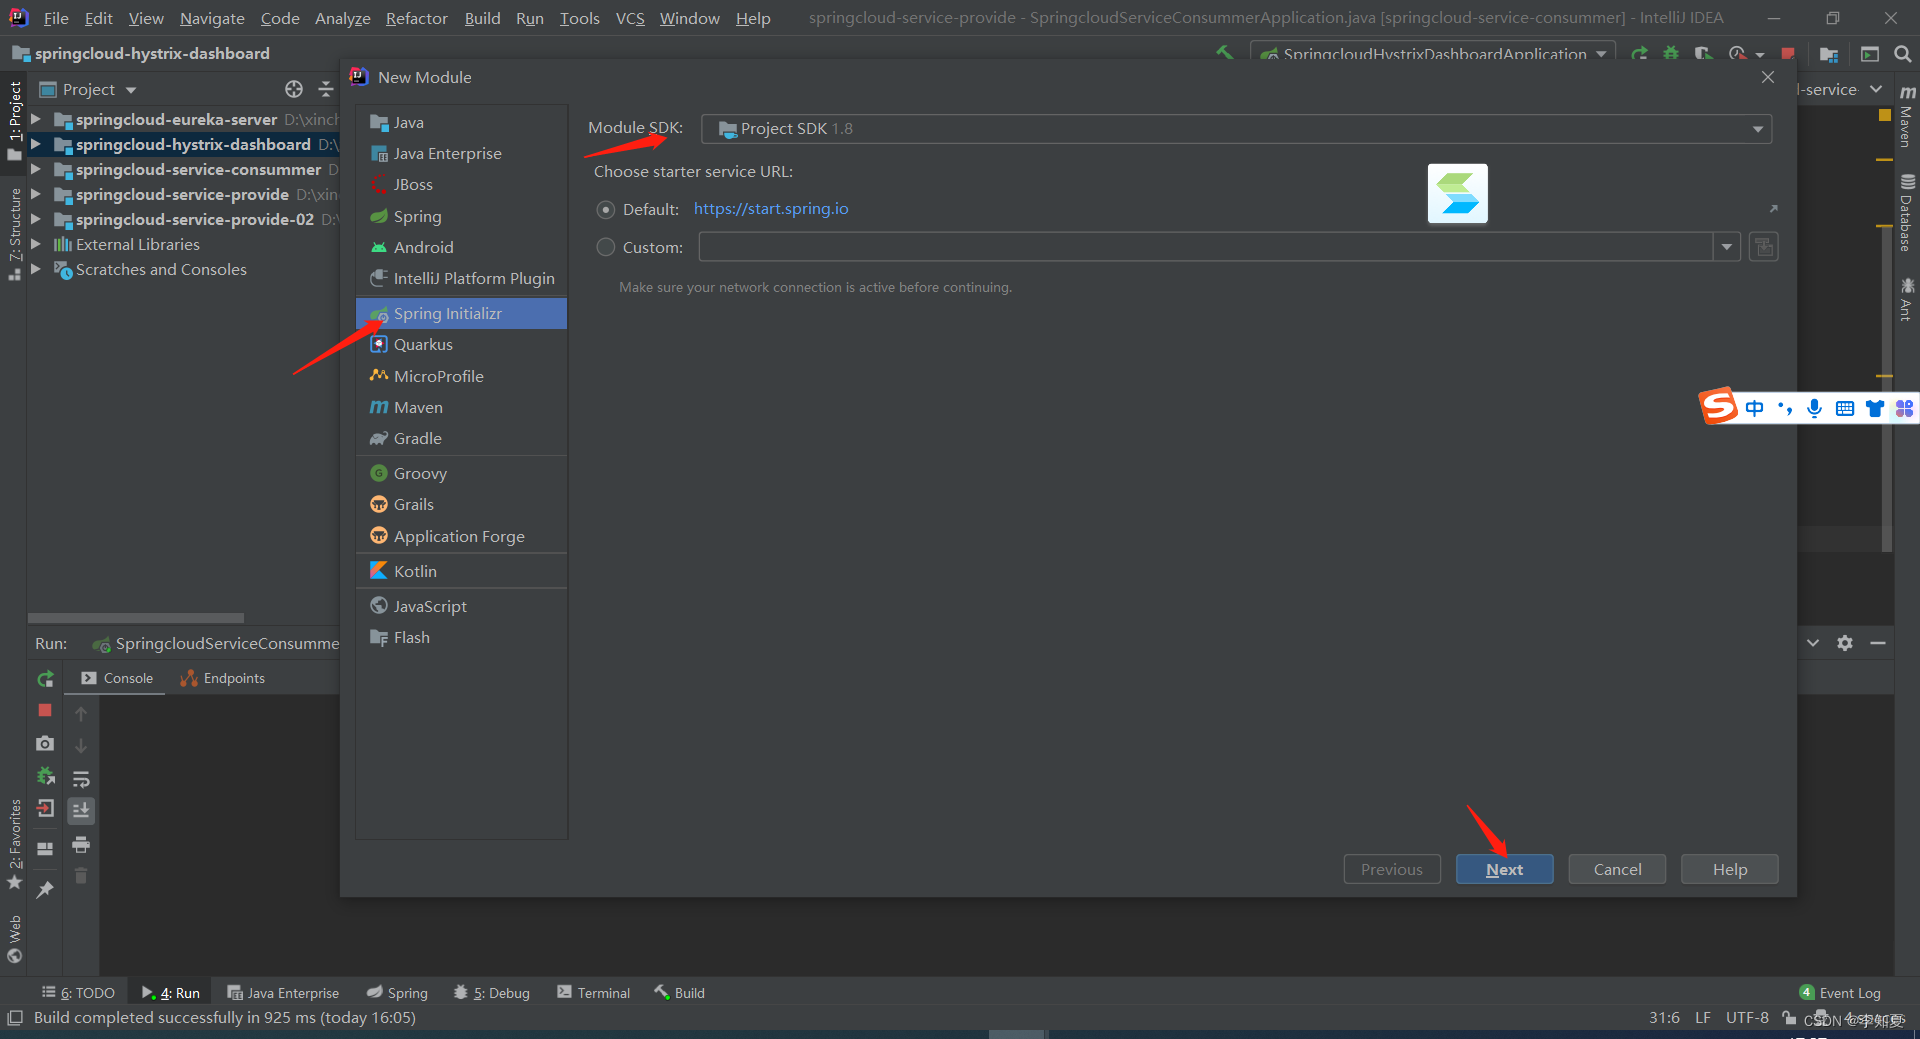This screenshot has height=1039, width=1920.
Task: Switch to the Console tab
Action: coord(117,678)
